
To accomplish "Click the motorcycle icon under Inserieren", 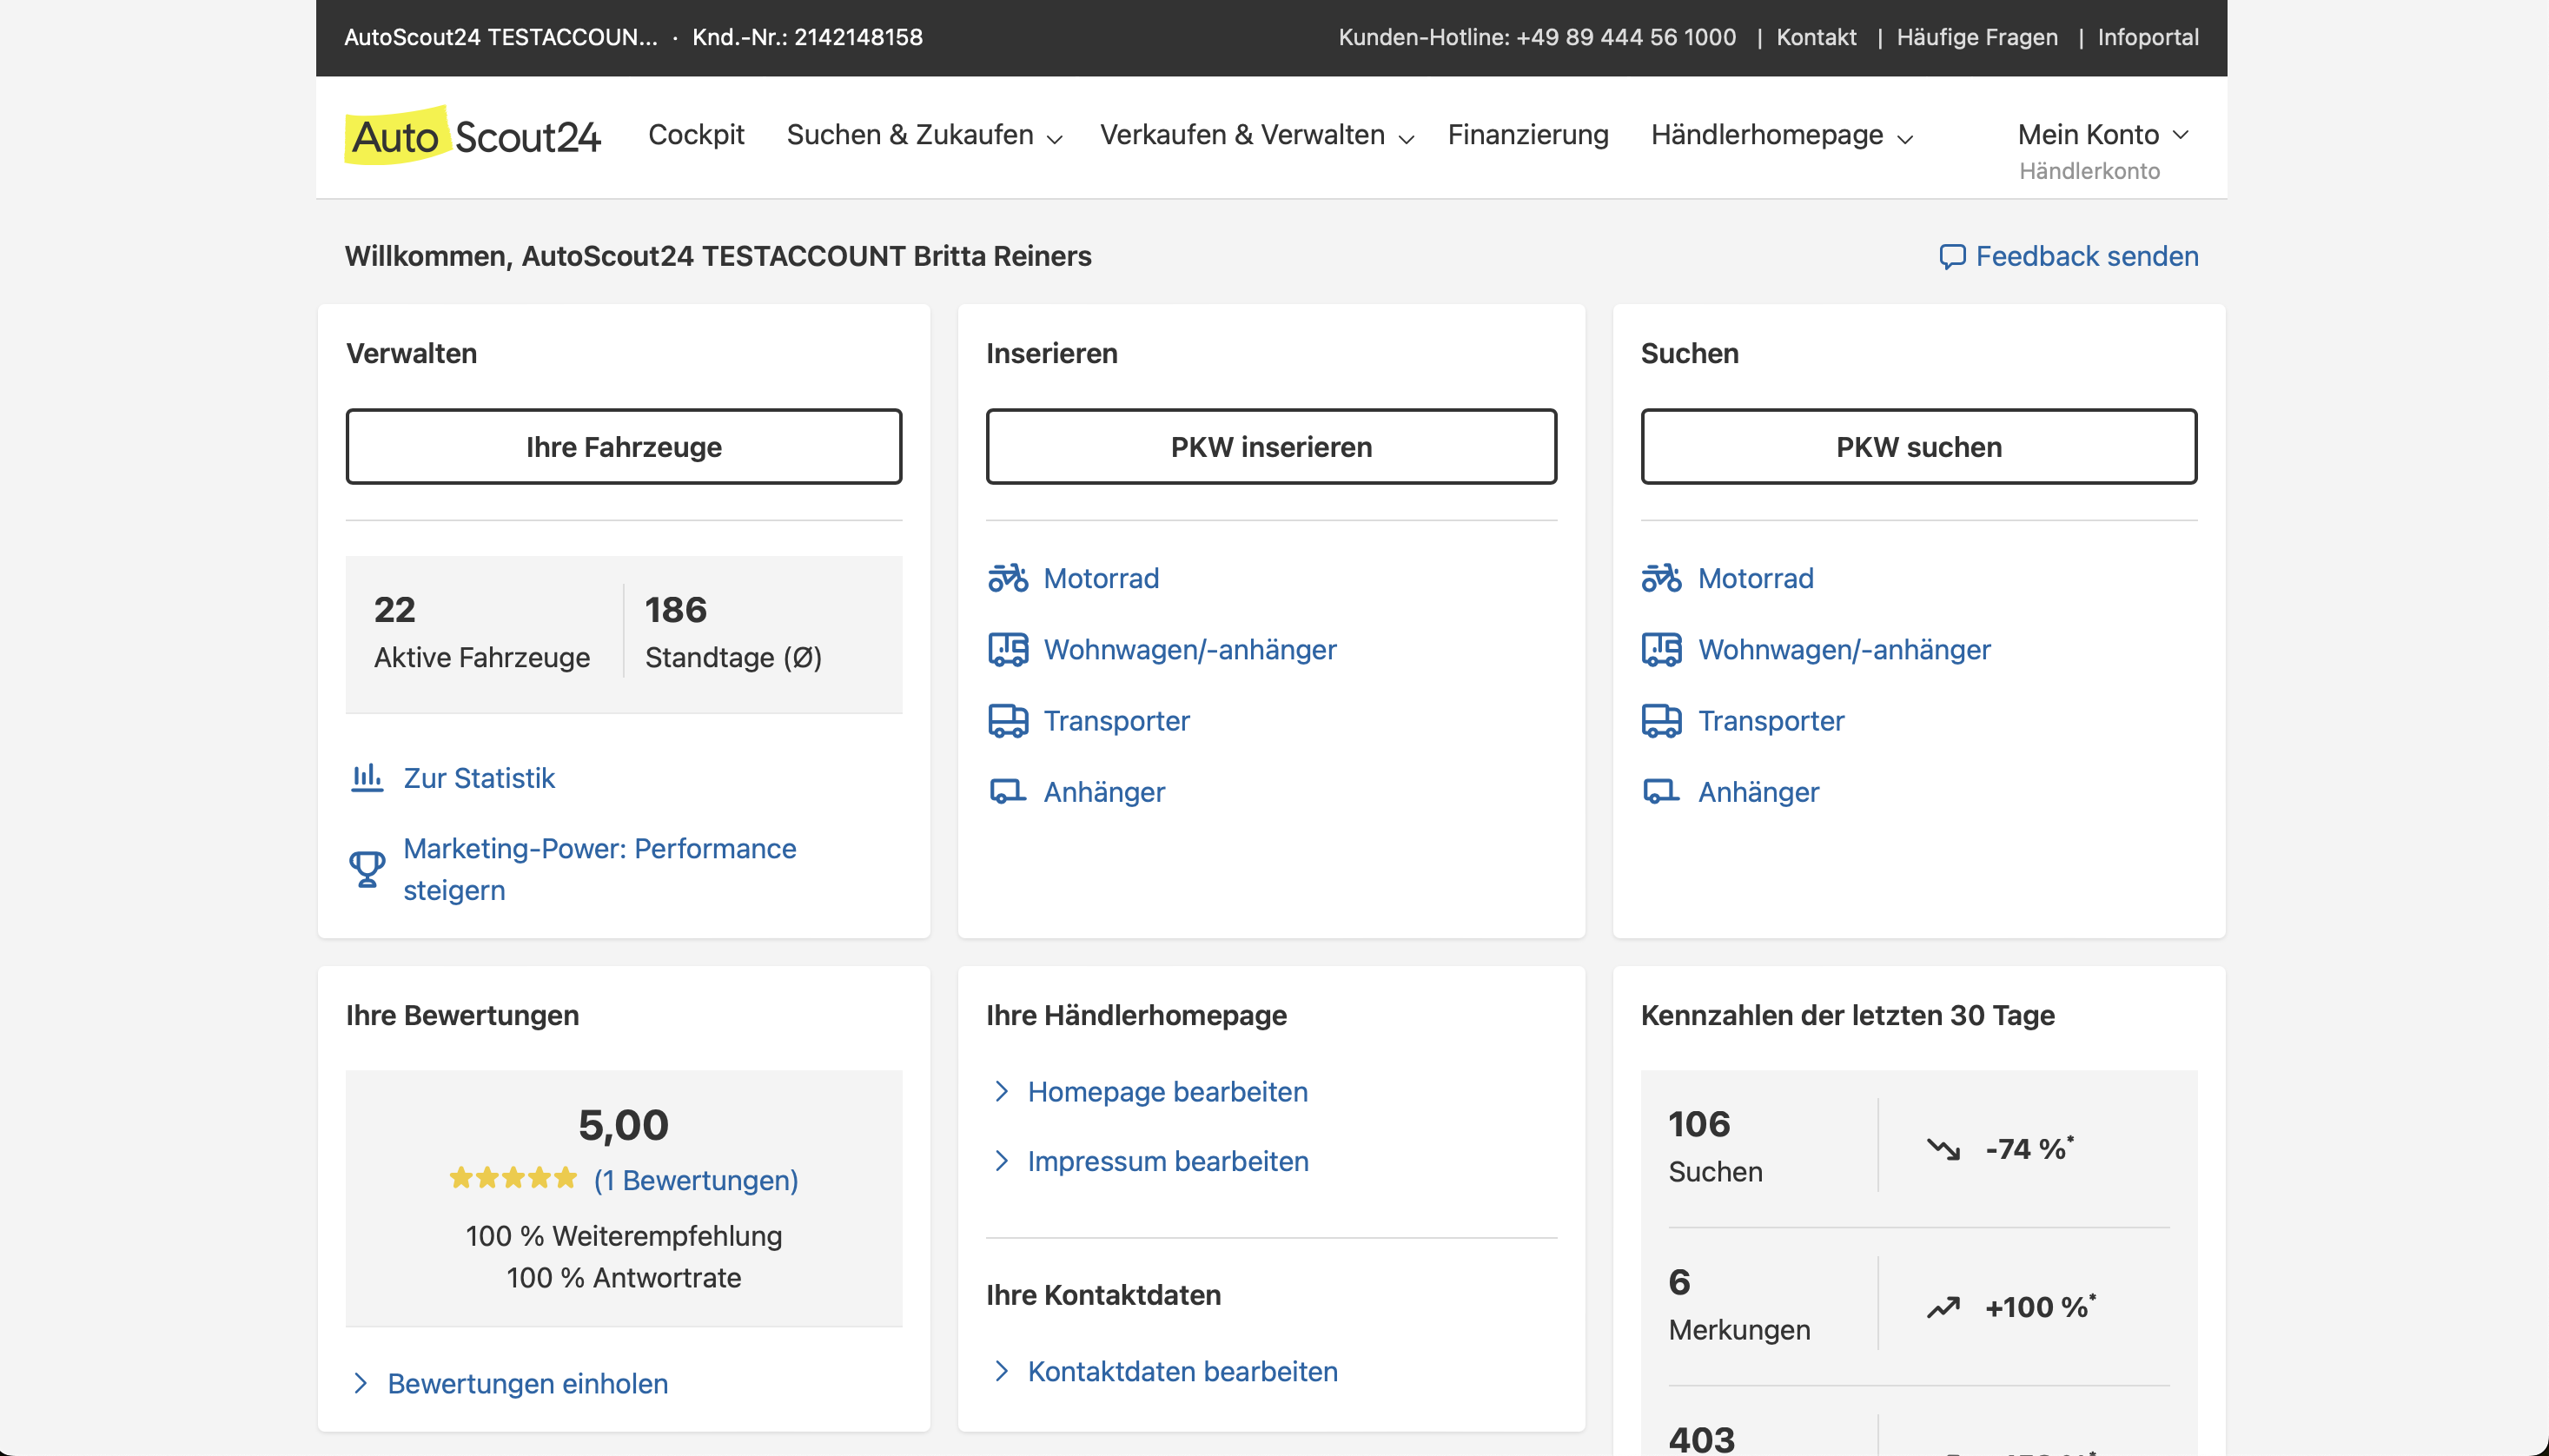I will click(1007, 578).
